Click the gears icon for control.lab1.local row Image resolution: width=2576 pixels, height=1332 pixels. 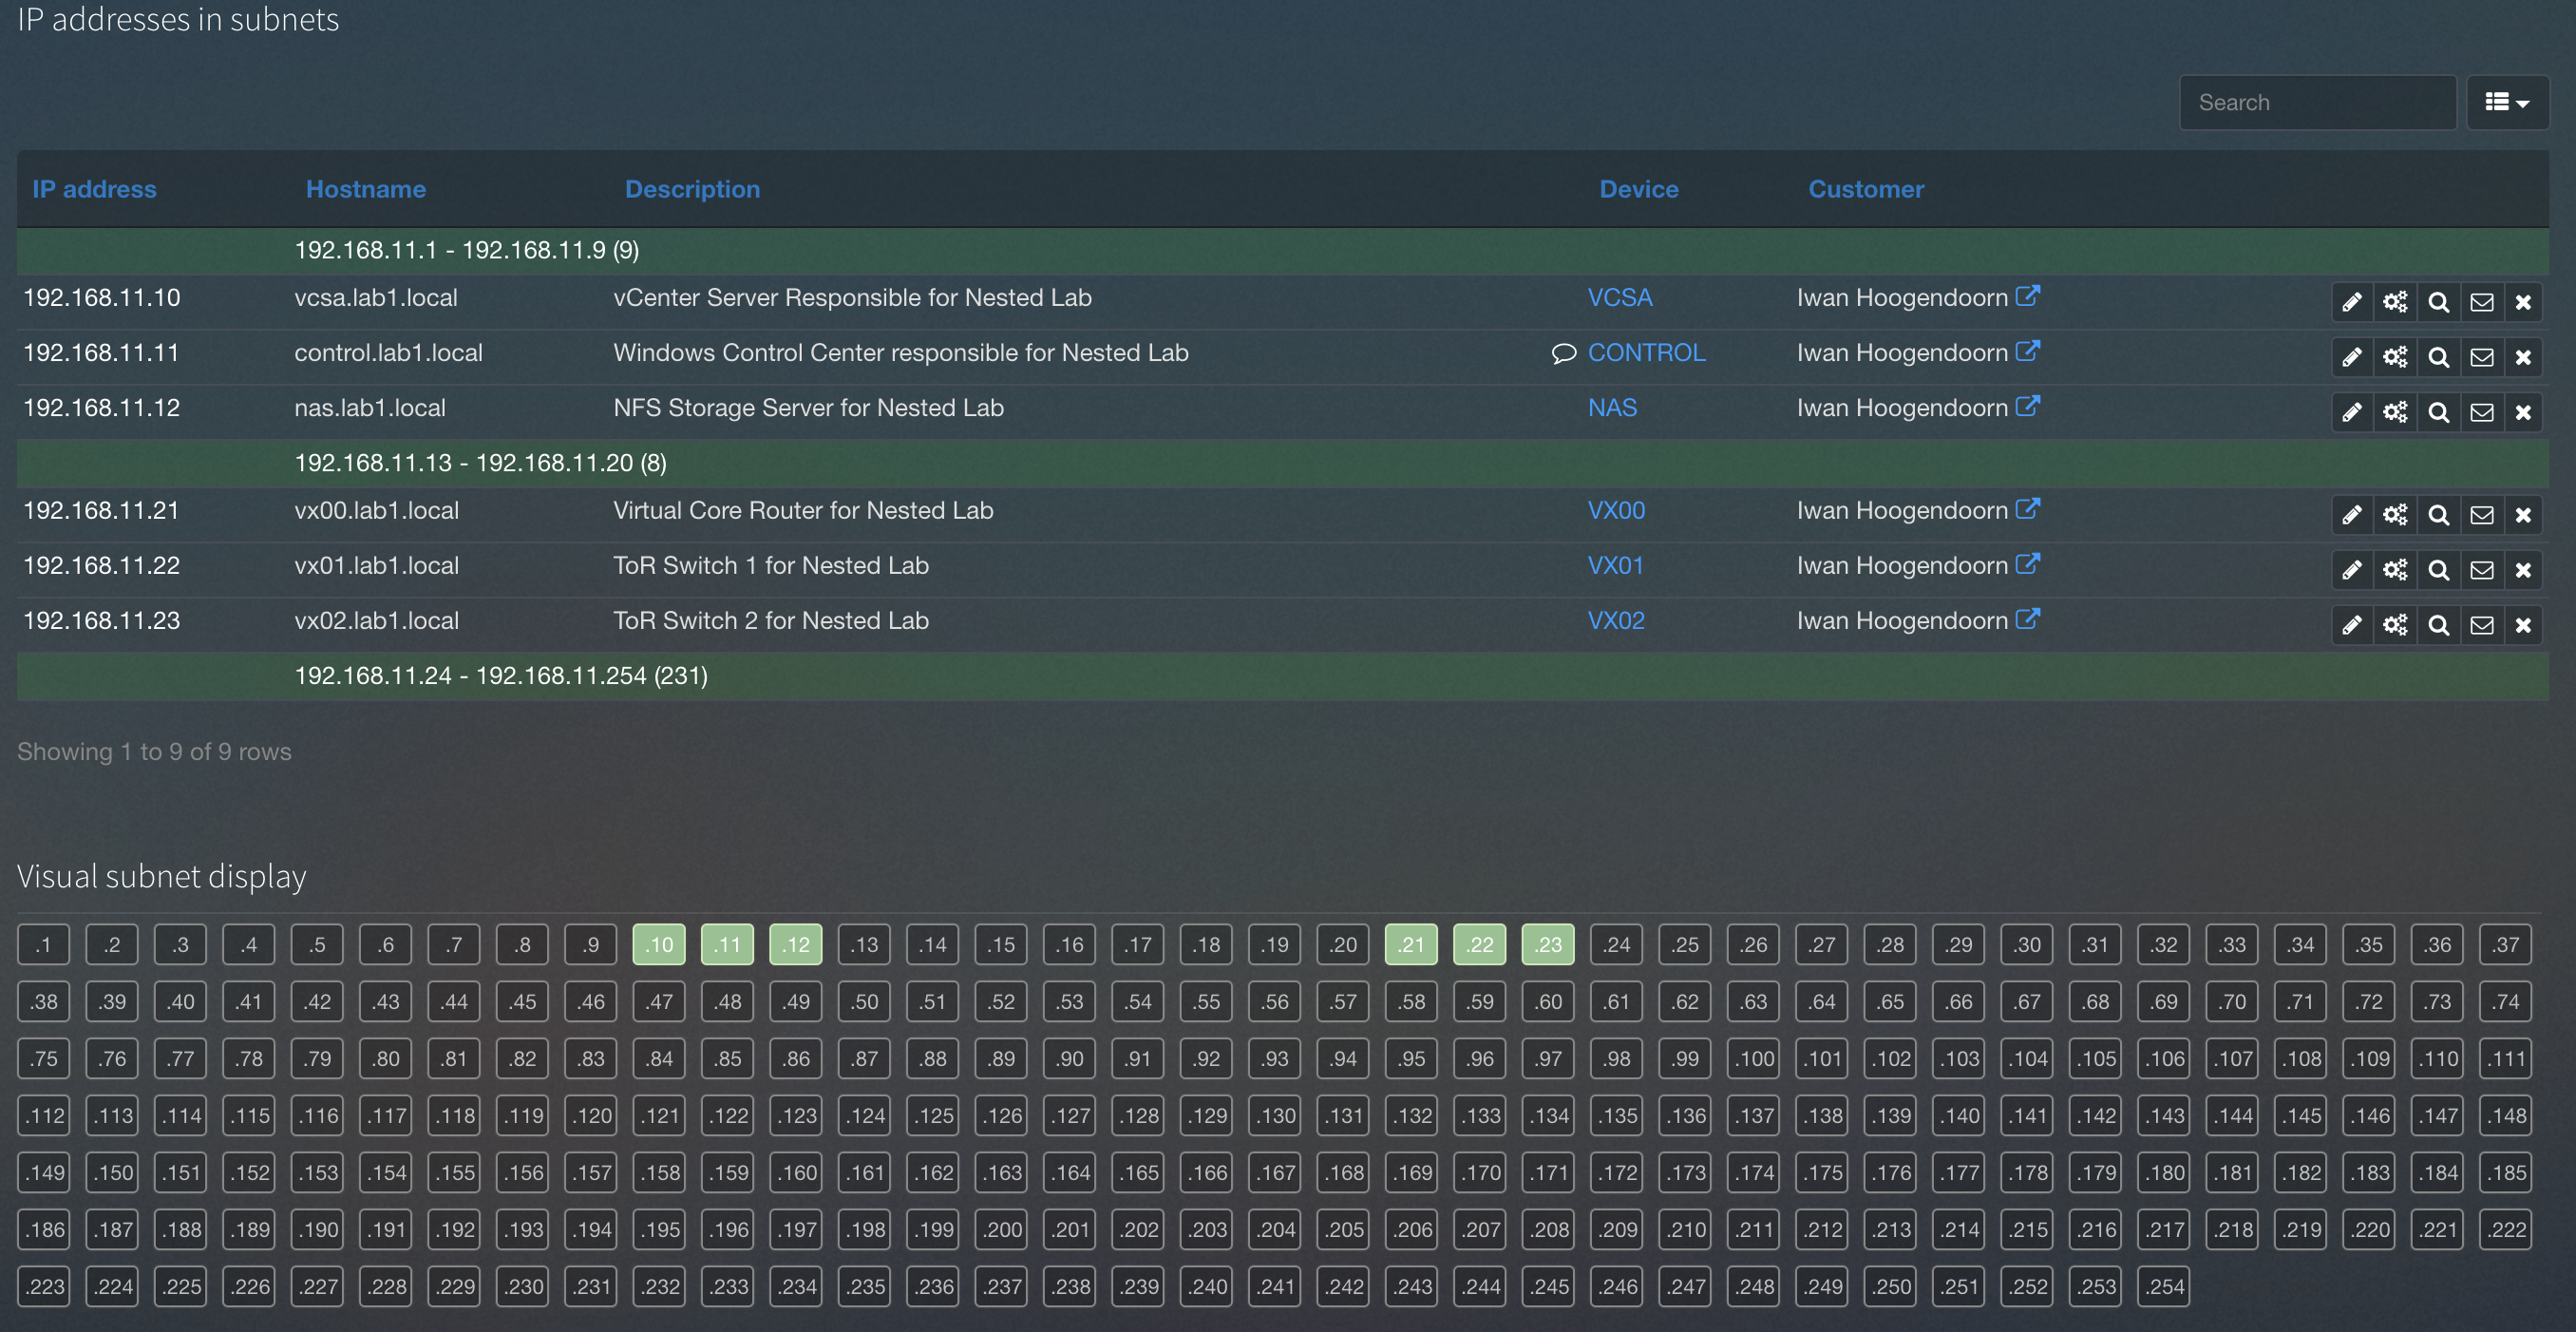coord(2394,357)
